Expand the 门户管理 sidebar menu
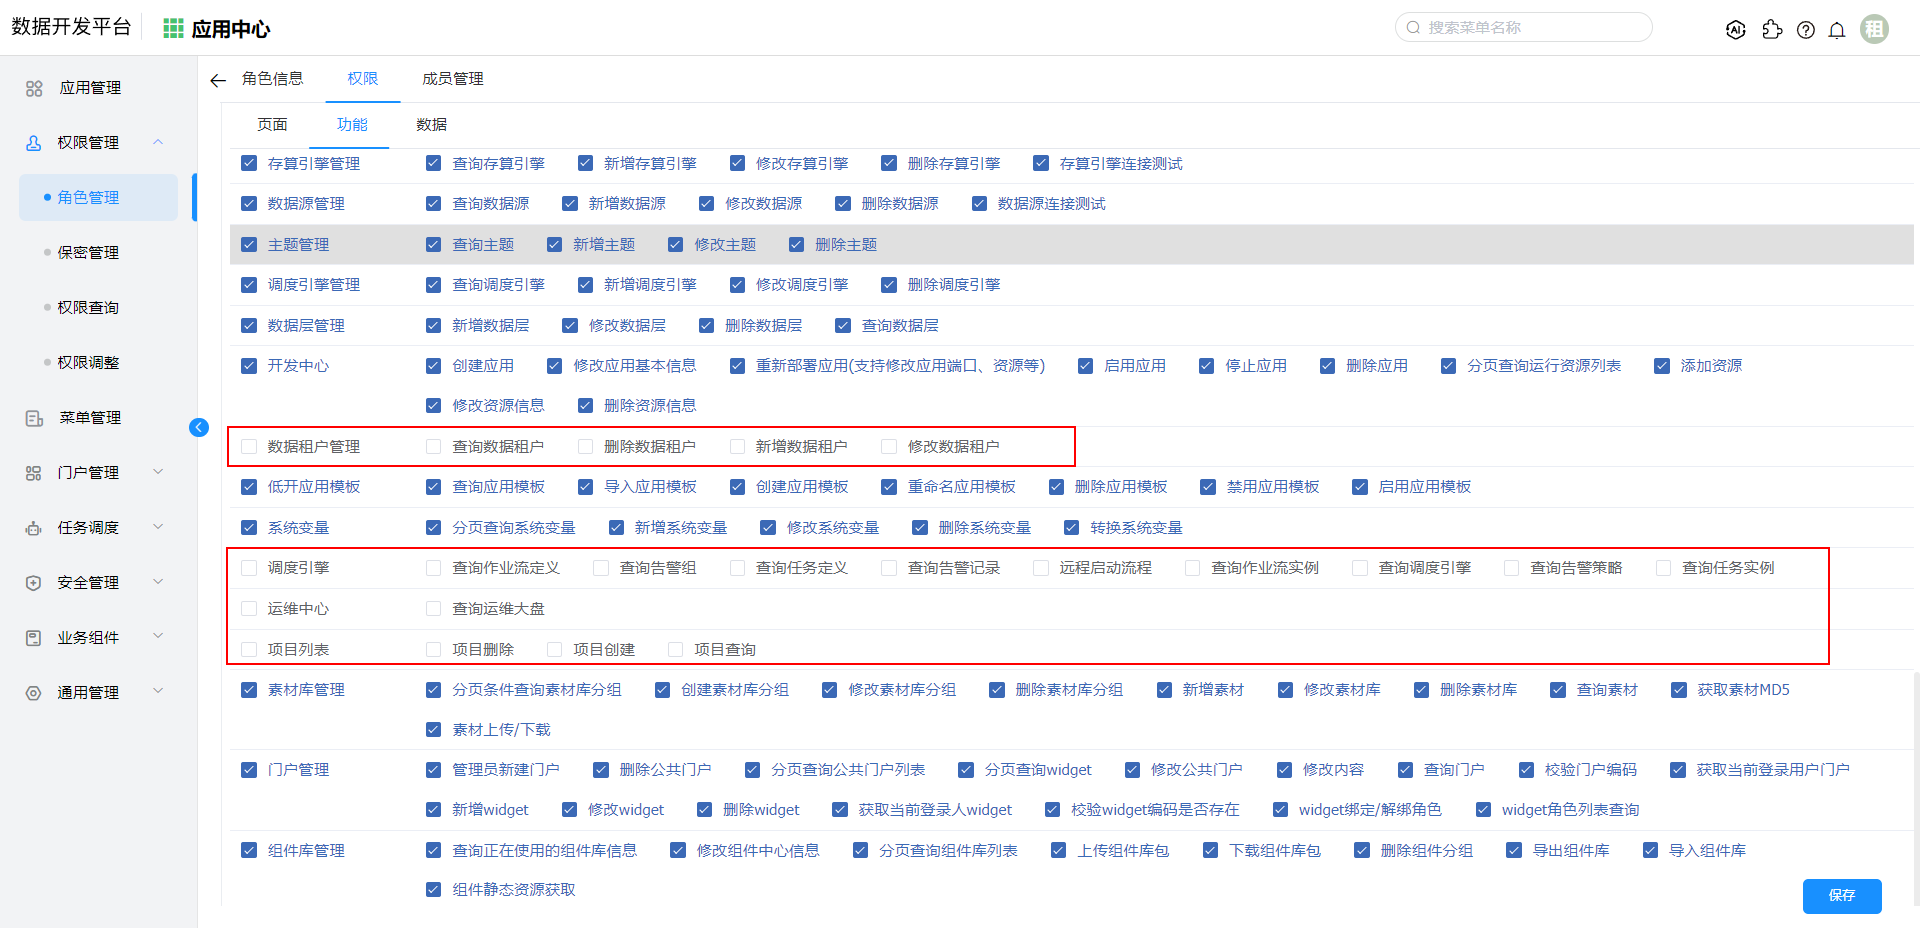The height and width of the screenshot is (928, 1920). click(x=88, y=472)
